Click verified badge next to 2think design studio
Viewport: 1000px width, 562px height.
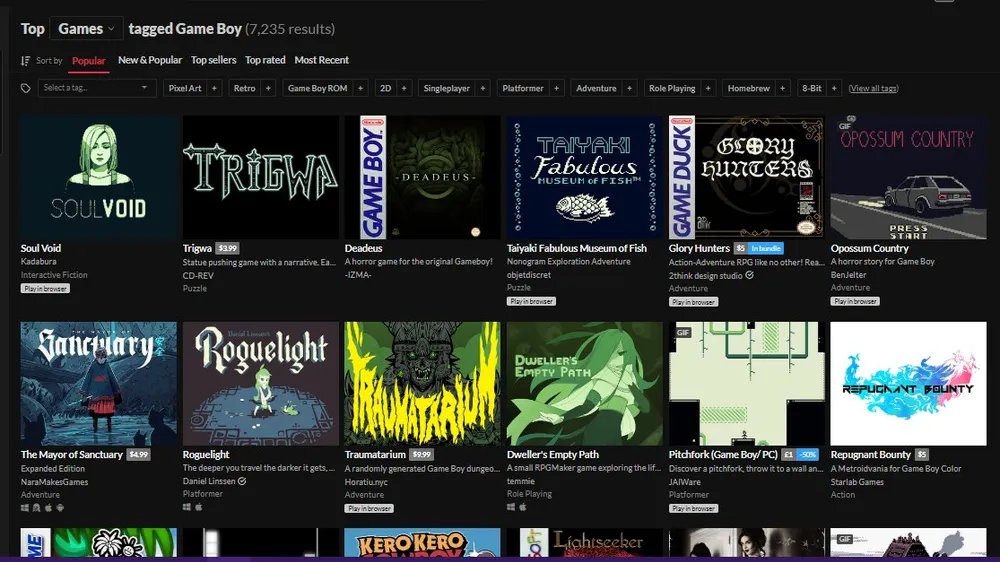coord(749,276)
